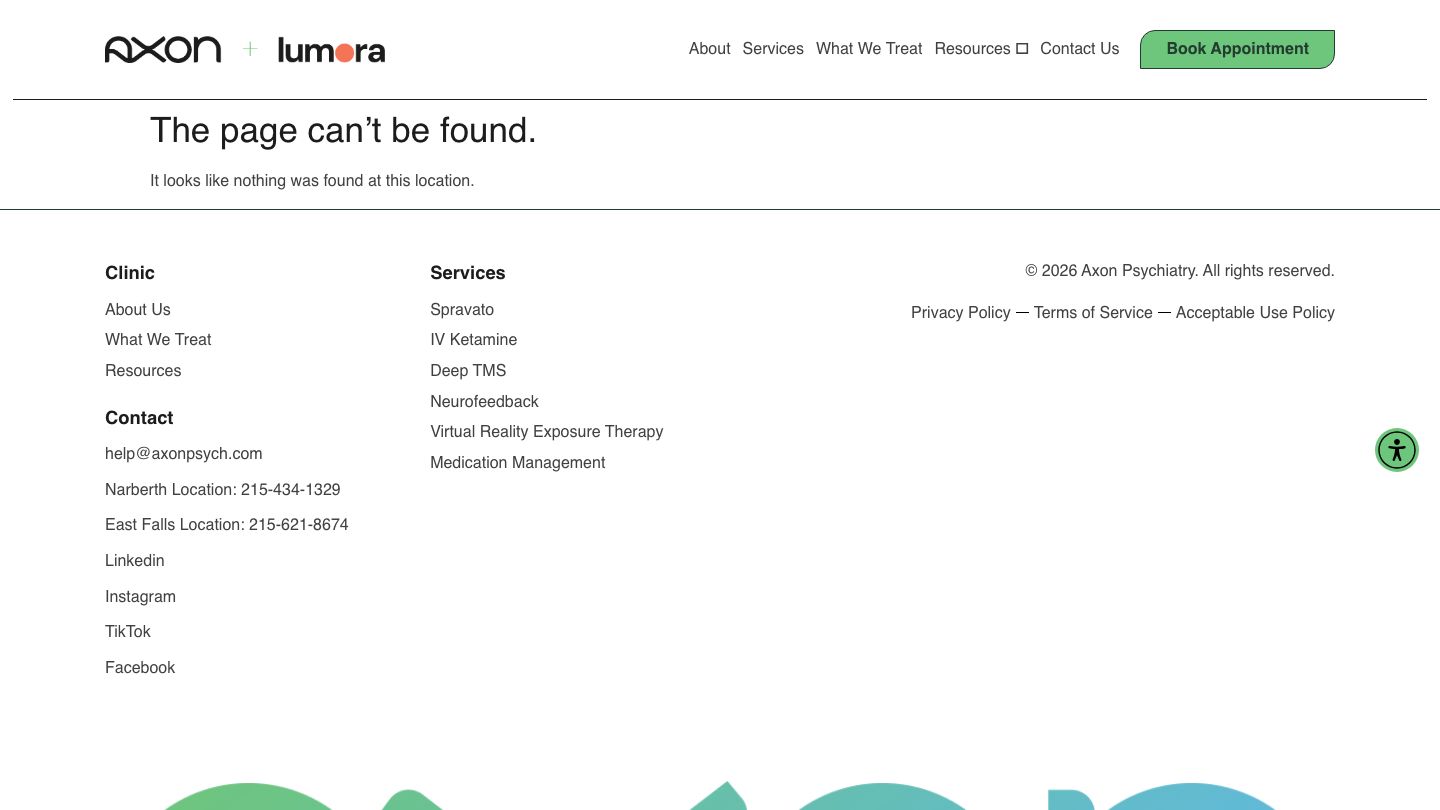
Task: Select the Deep TMS footer link
Action: pyautogui.click(x=467, y=371)
